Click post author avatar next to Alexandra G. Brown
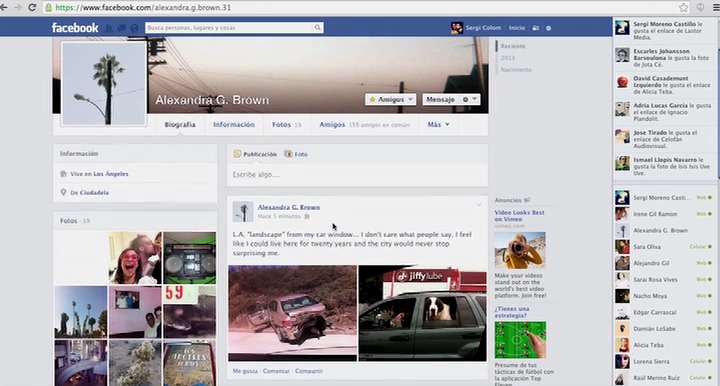The height and width of the screenshot is (386, 720). [242, 212]
